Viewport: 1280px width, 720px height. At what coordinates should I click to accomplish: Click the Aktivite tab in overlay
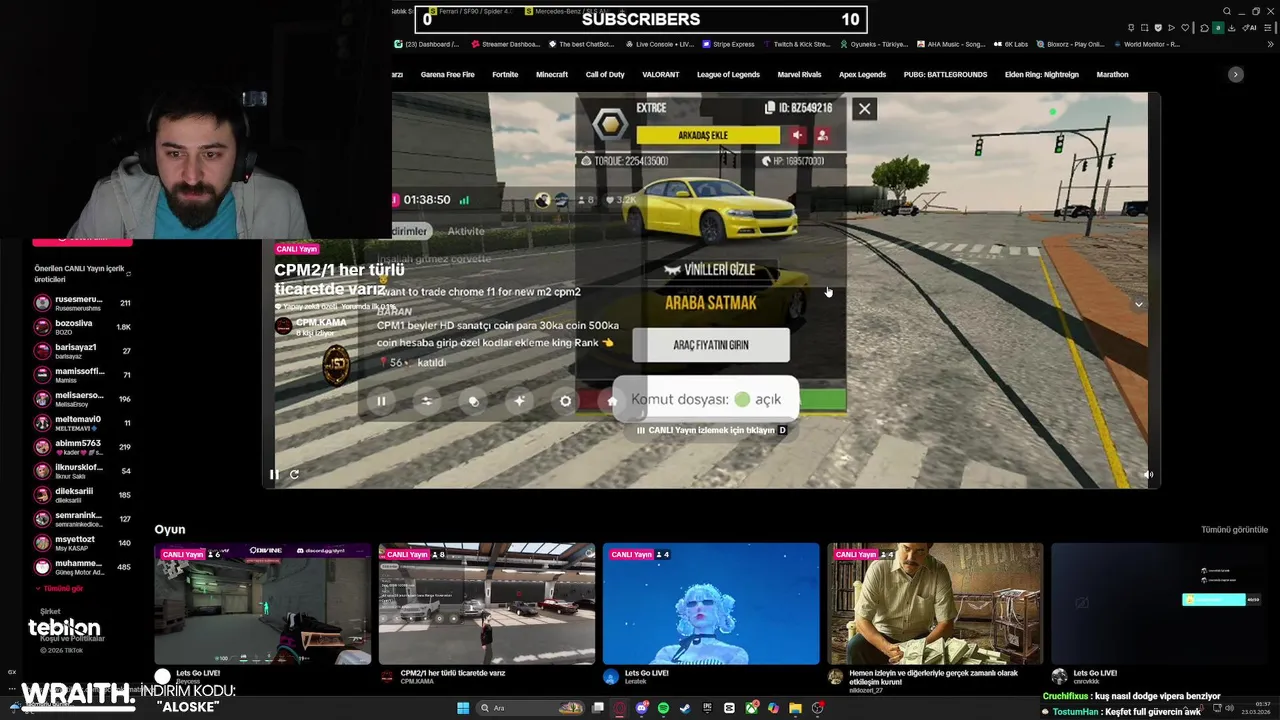466,231
